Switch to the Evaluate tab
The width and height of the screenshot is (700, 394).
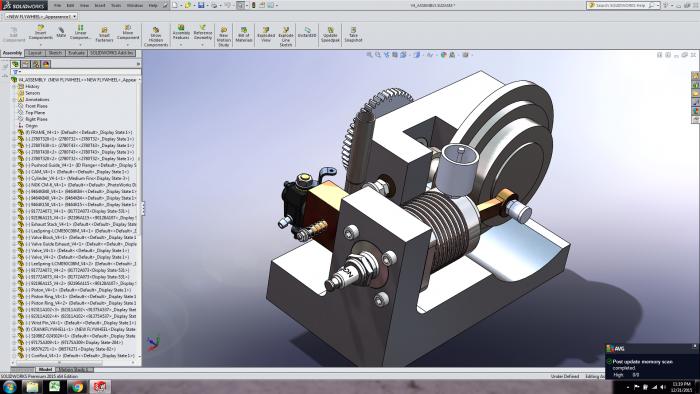click(x=76, y=53)
